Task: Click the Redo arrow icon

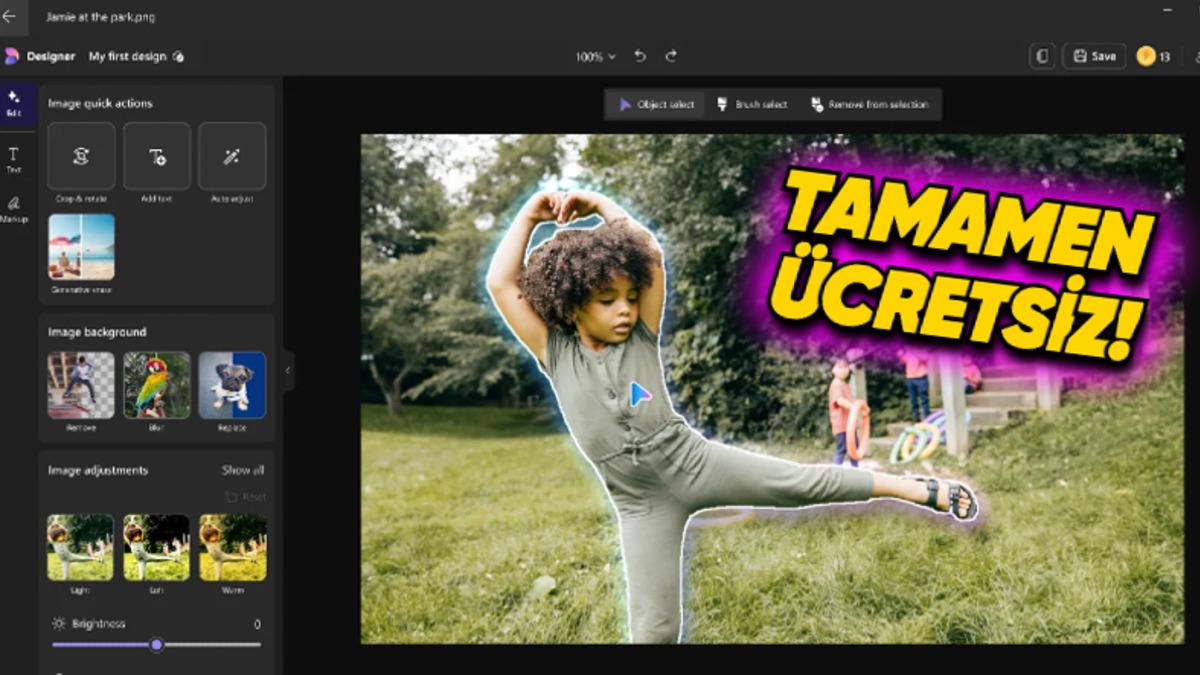Action: (673, 57)
